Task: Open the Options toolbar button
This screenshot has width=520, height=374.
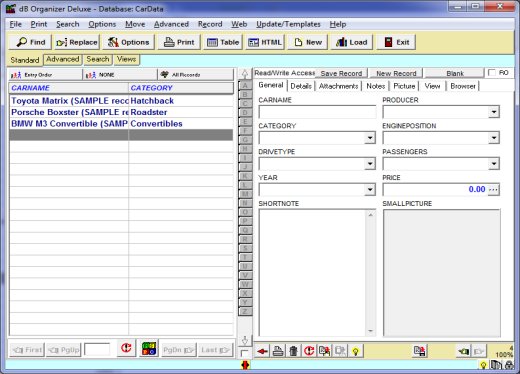Action: tap(128, 42)
